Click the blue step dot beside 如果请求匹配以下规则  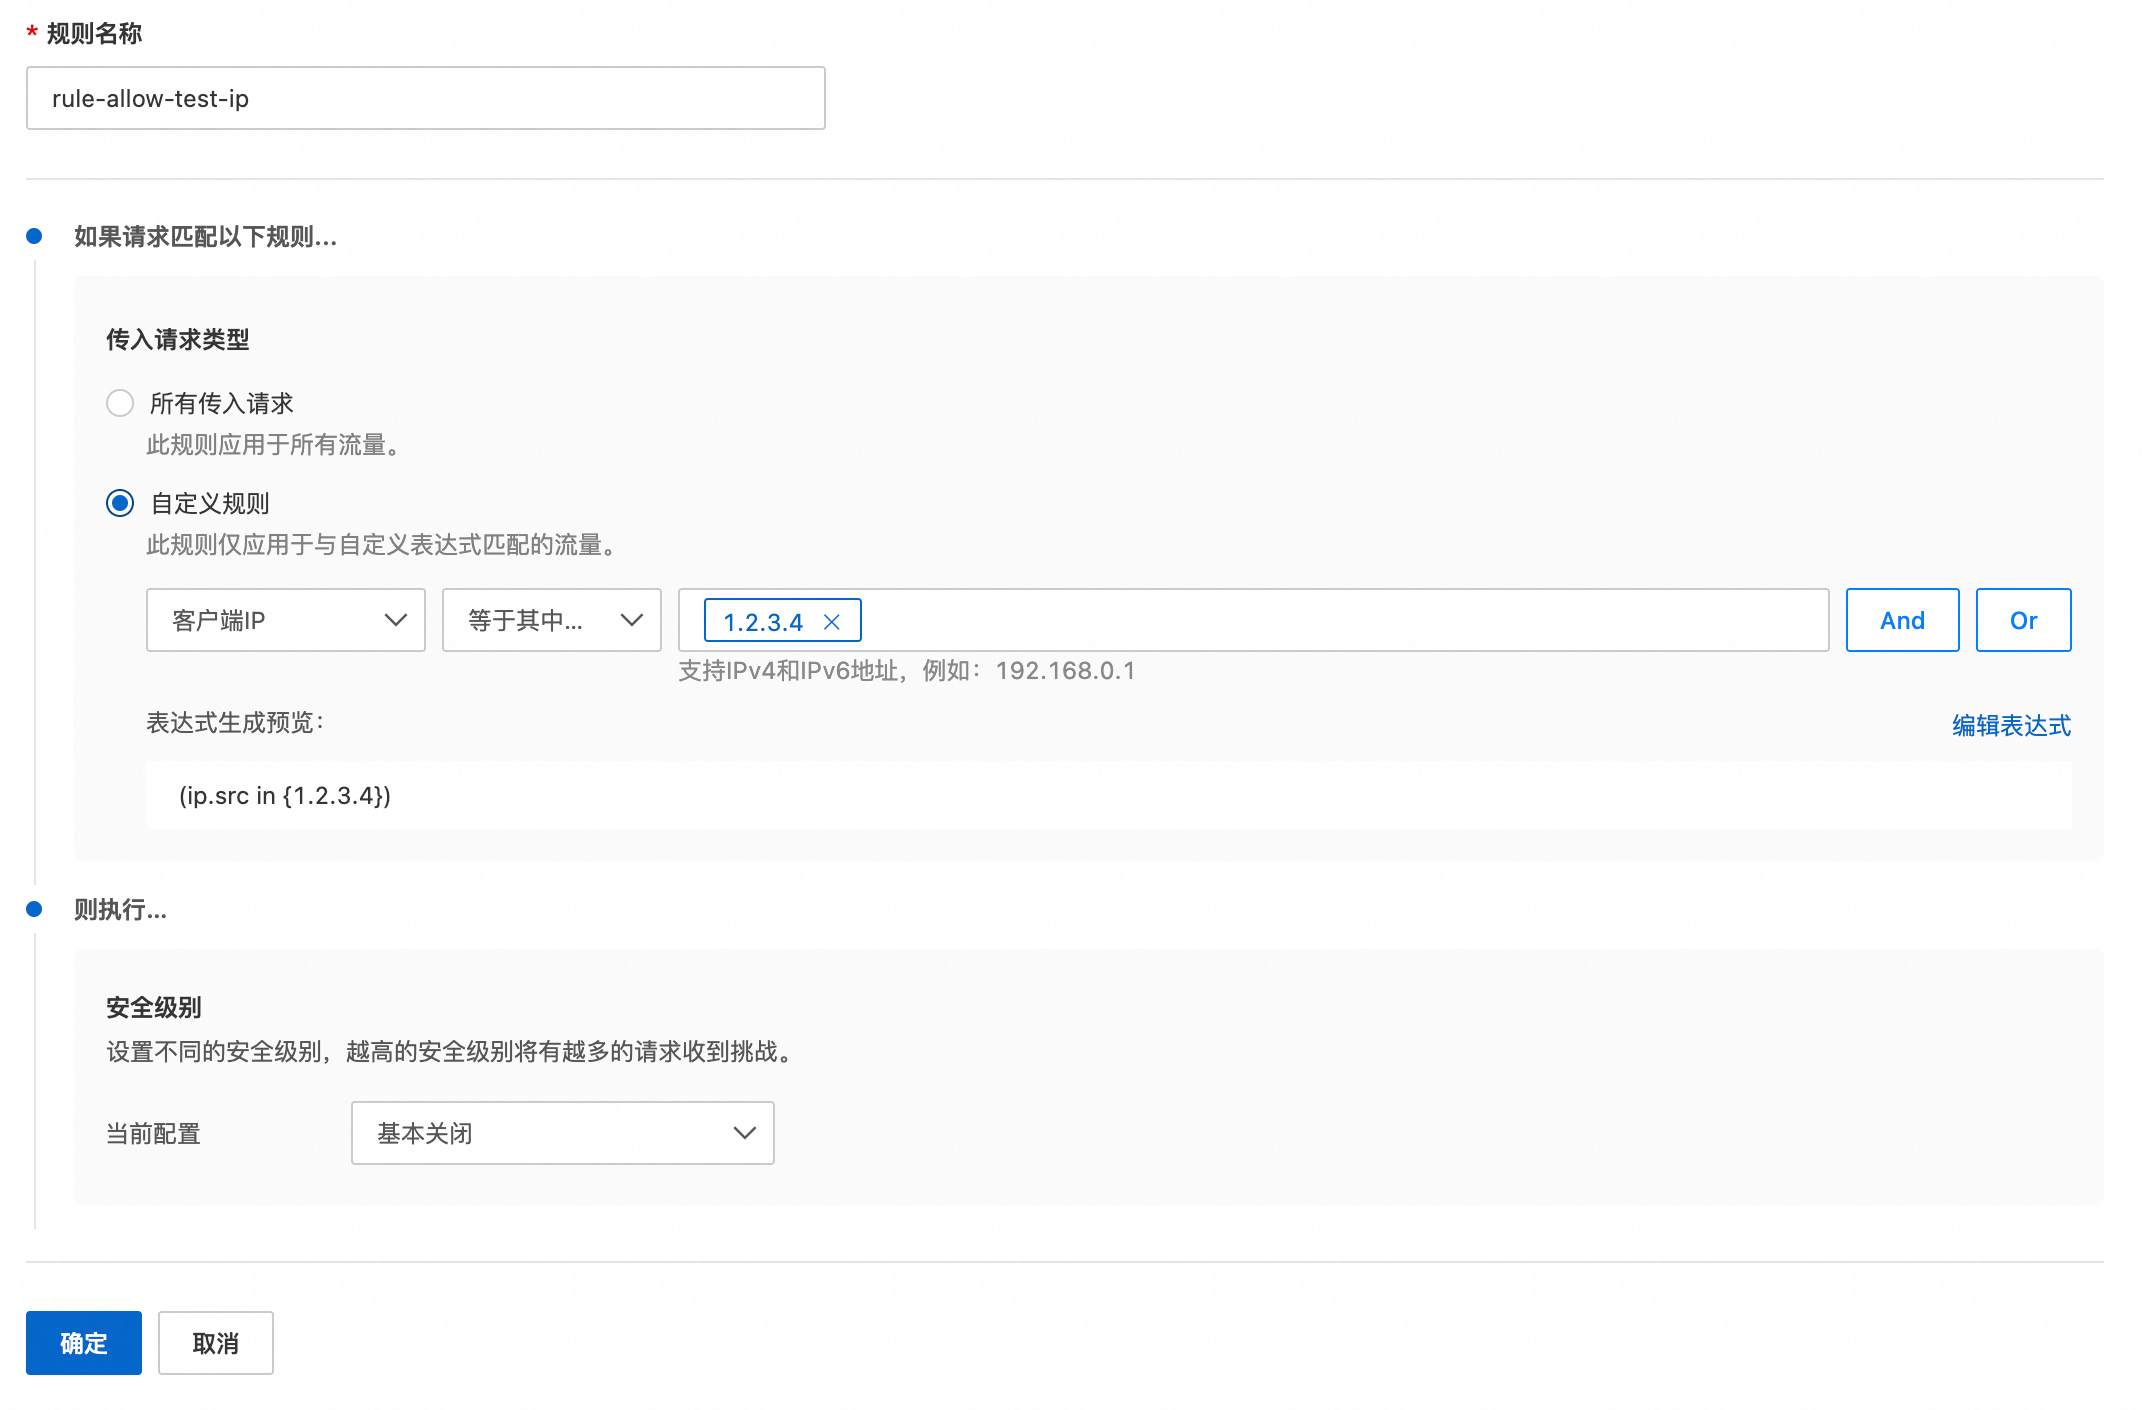[34, 236]
